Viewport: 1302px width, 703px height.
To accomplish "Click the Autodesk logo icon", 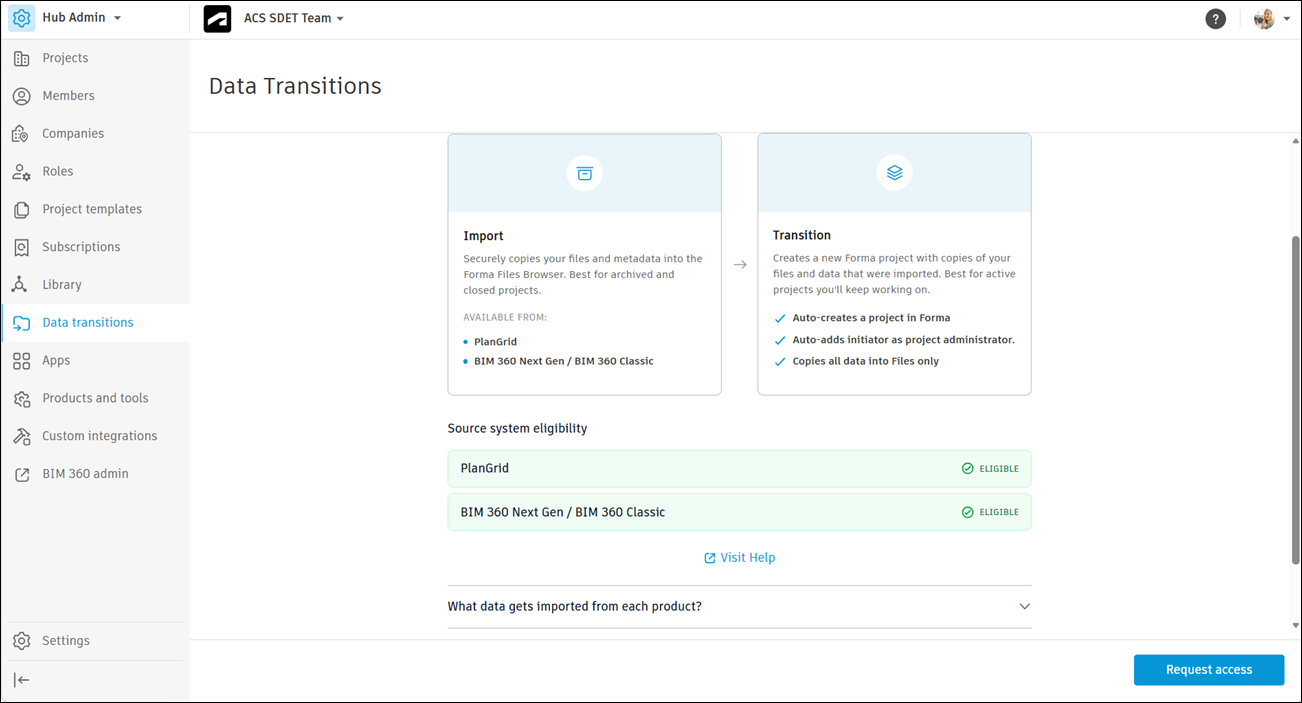I will [217, 18].
